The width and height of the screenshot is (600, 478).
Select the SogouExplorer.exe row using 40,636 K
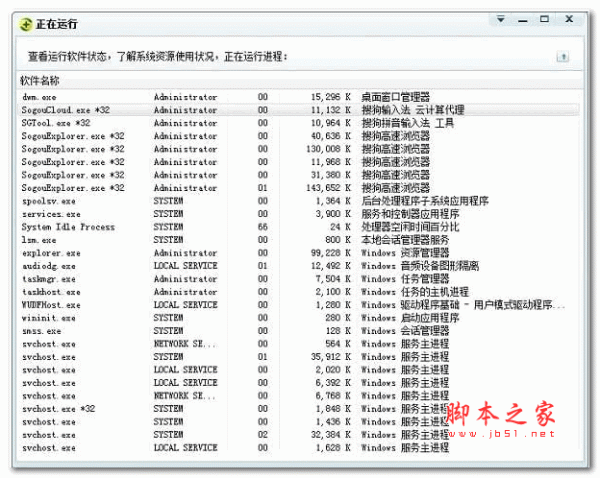tap(299, 136)
